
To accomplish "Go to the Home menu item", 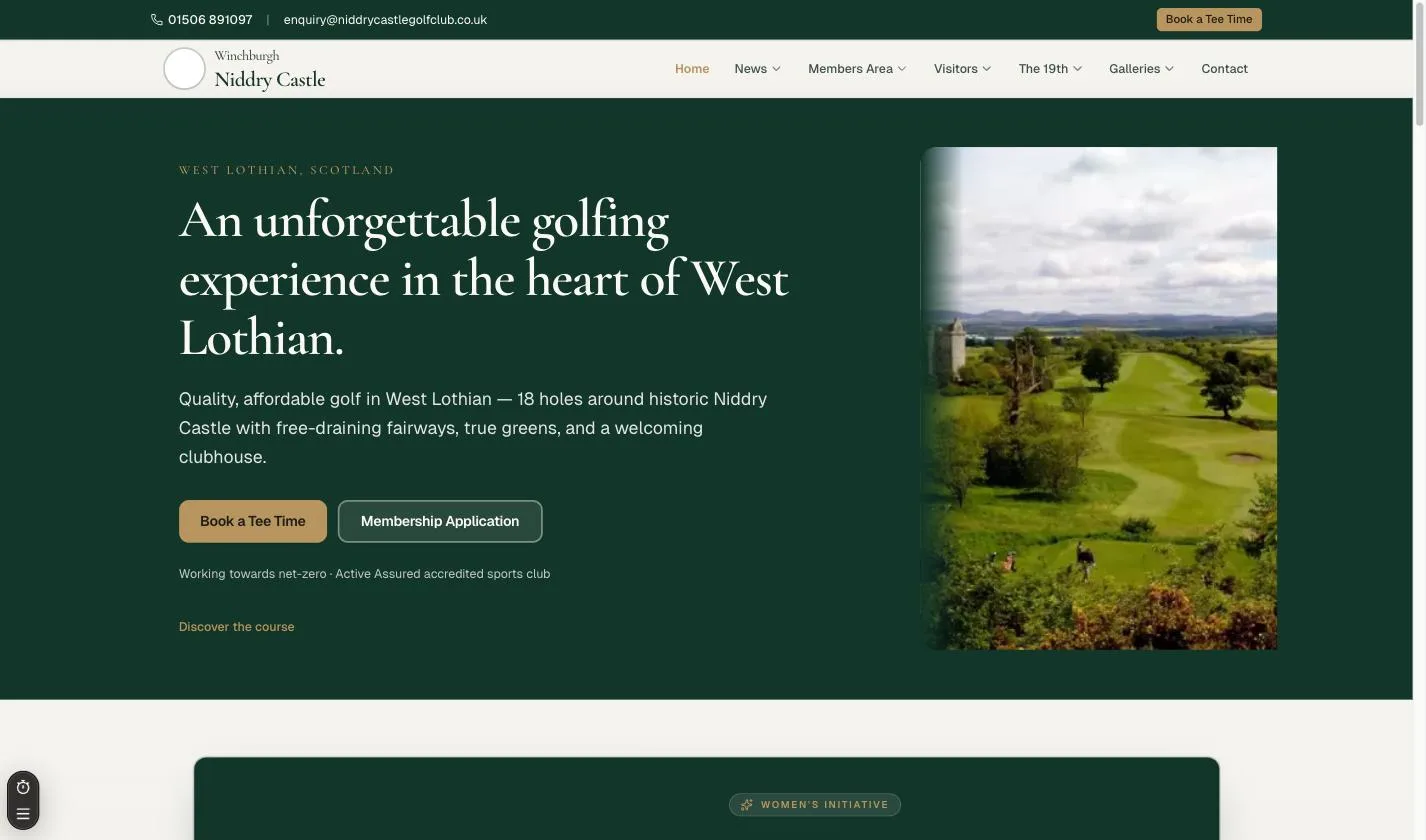I will click(x=692, y=69).
